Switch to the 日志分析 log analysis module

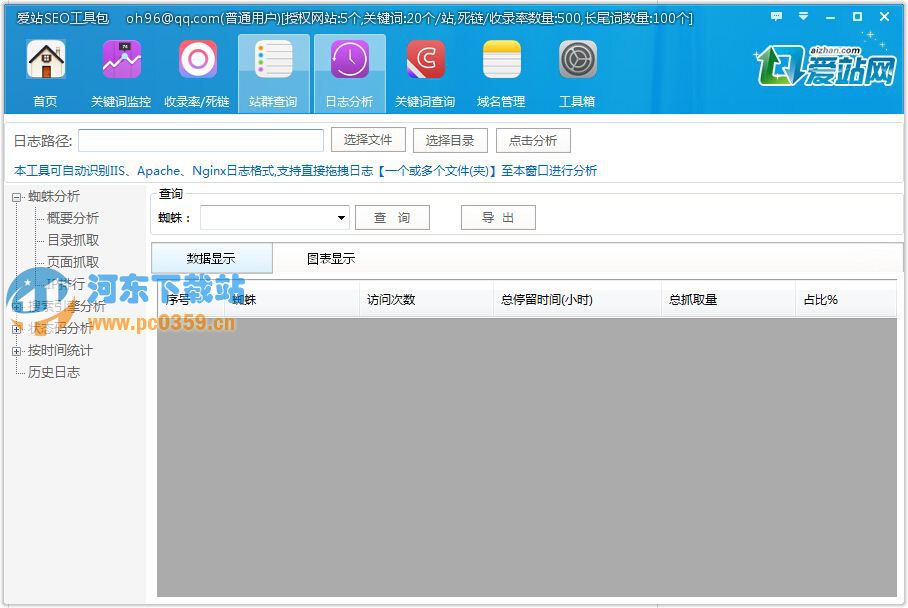349,72
